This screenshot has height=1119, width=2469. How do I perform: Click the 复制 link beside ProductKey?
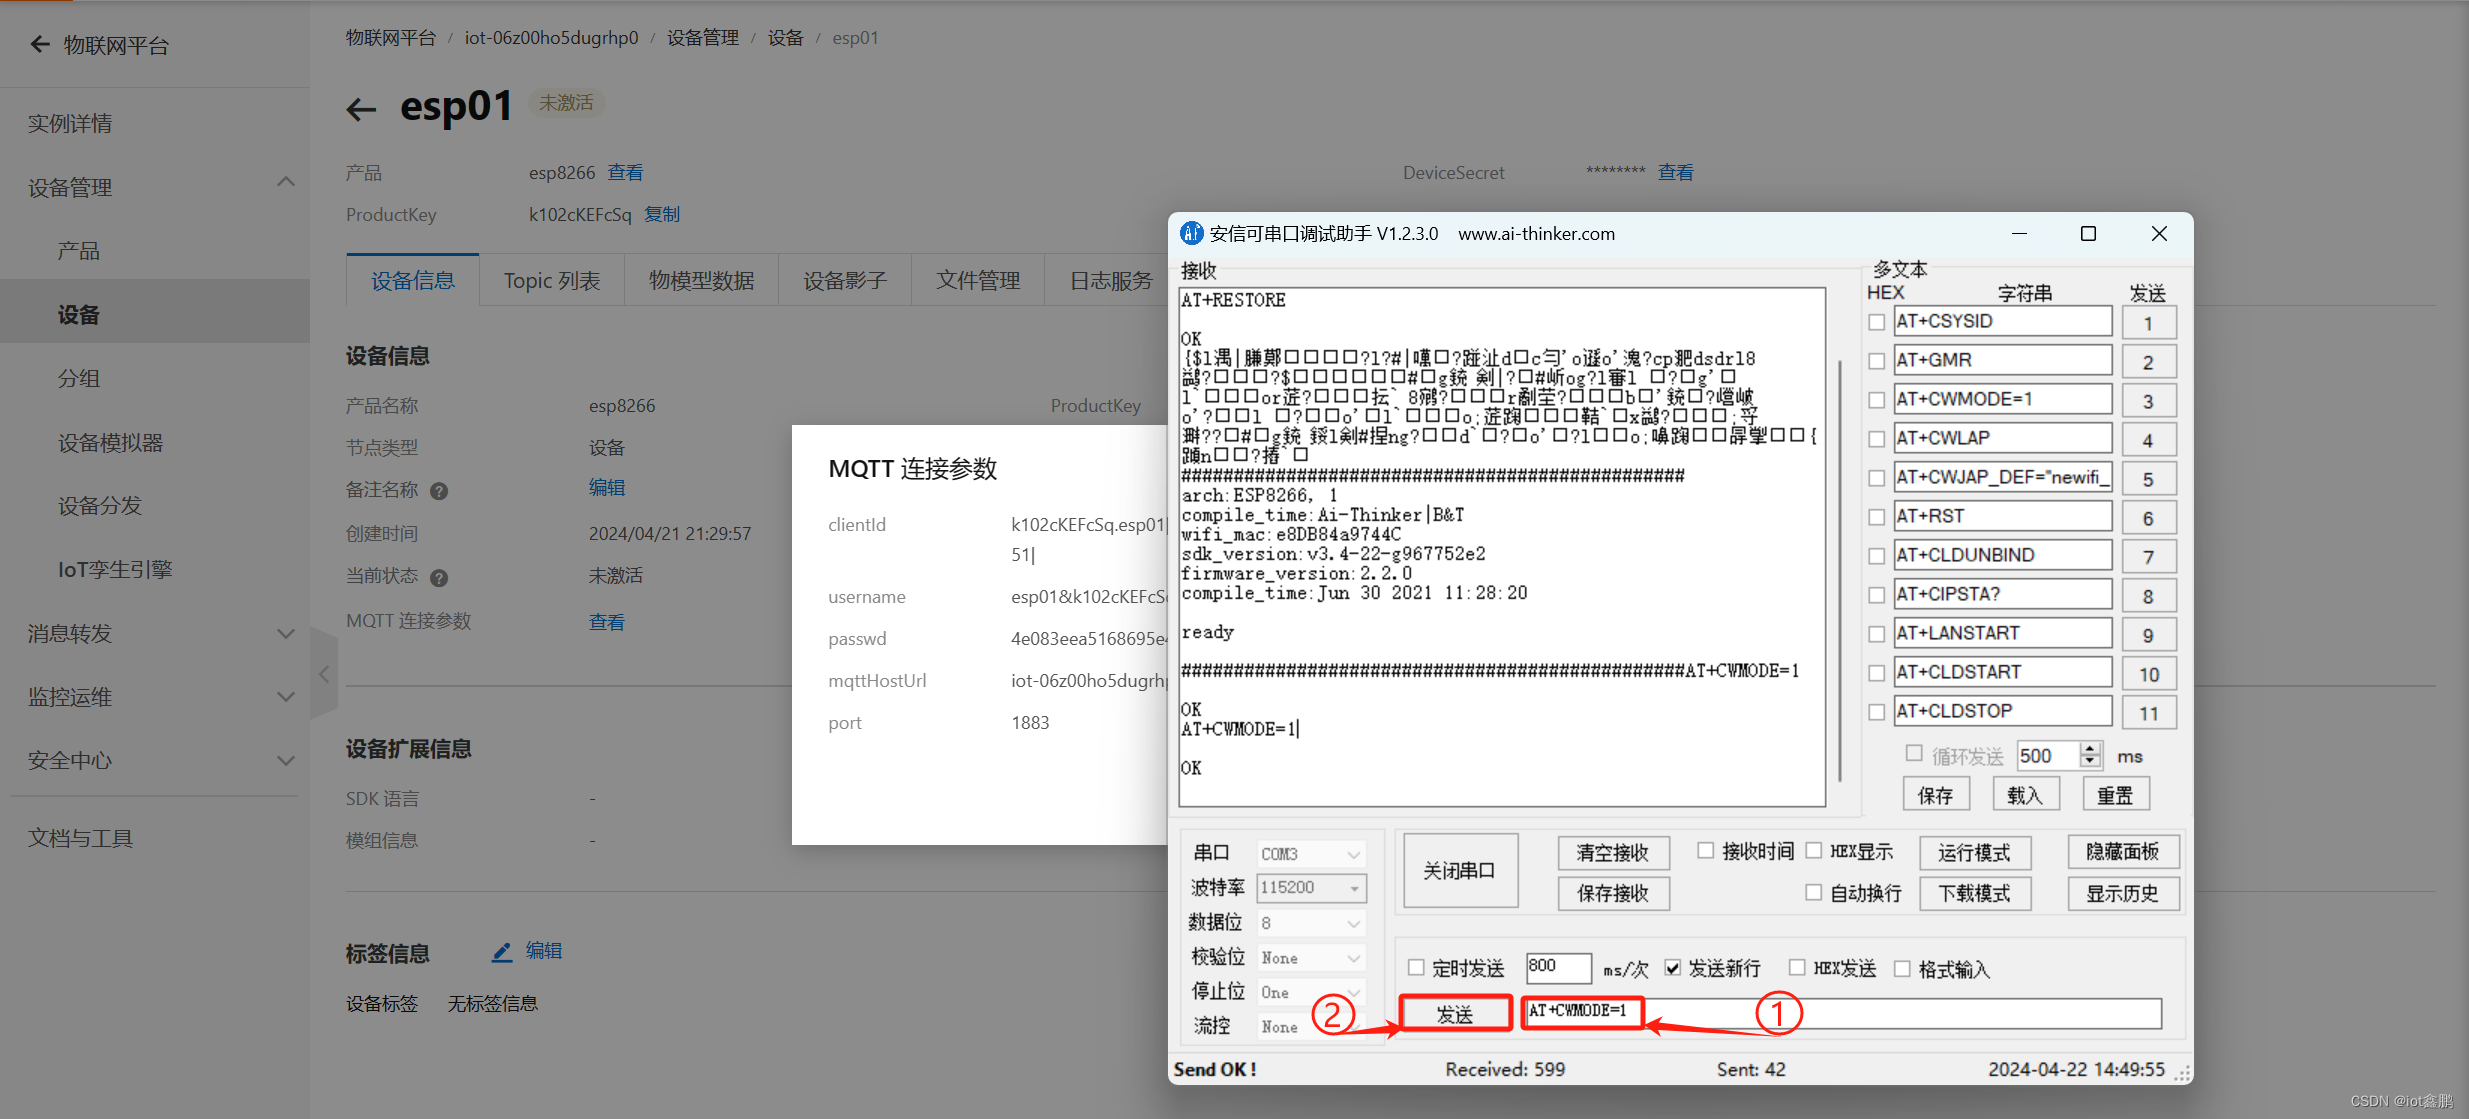click(x=662, y=214)
